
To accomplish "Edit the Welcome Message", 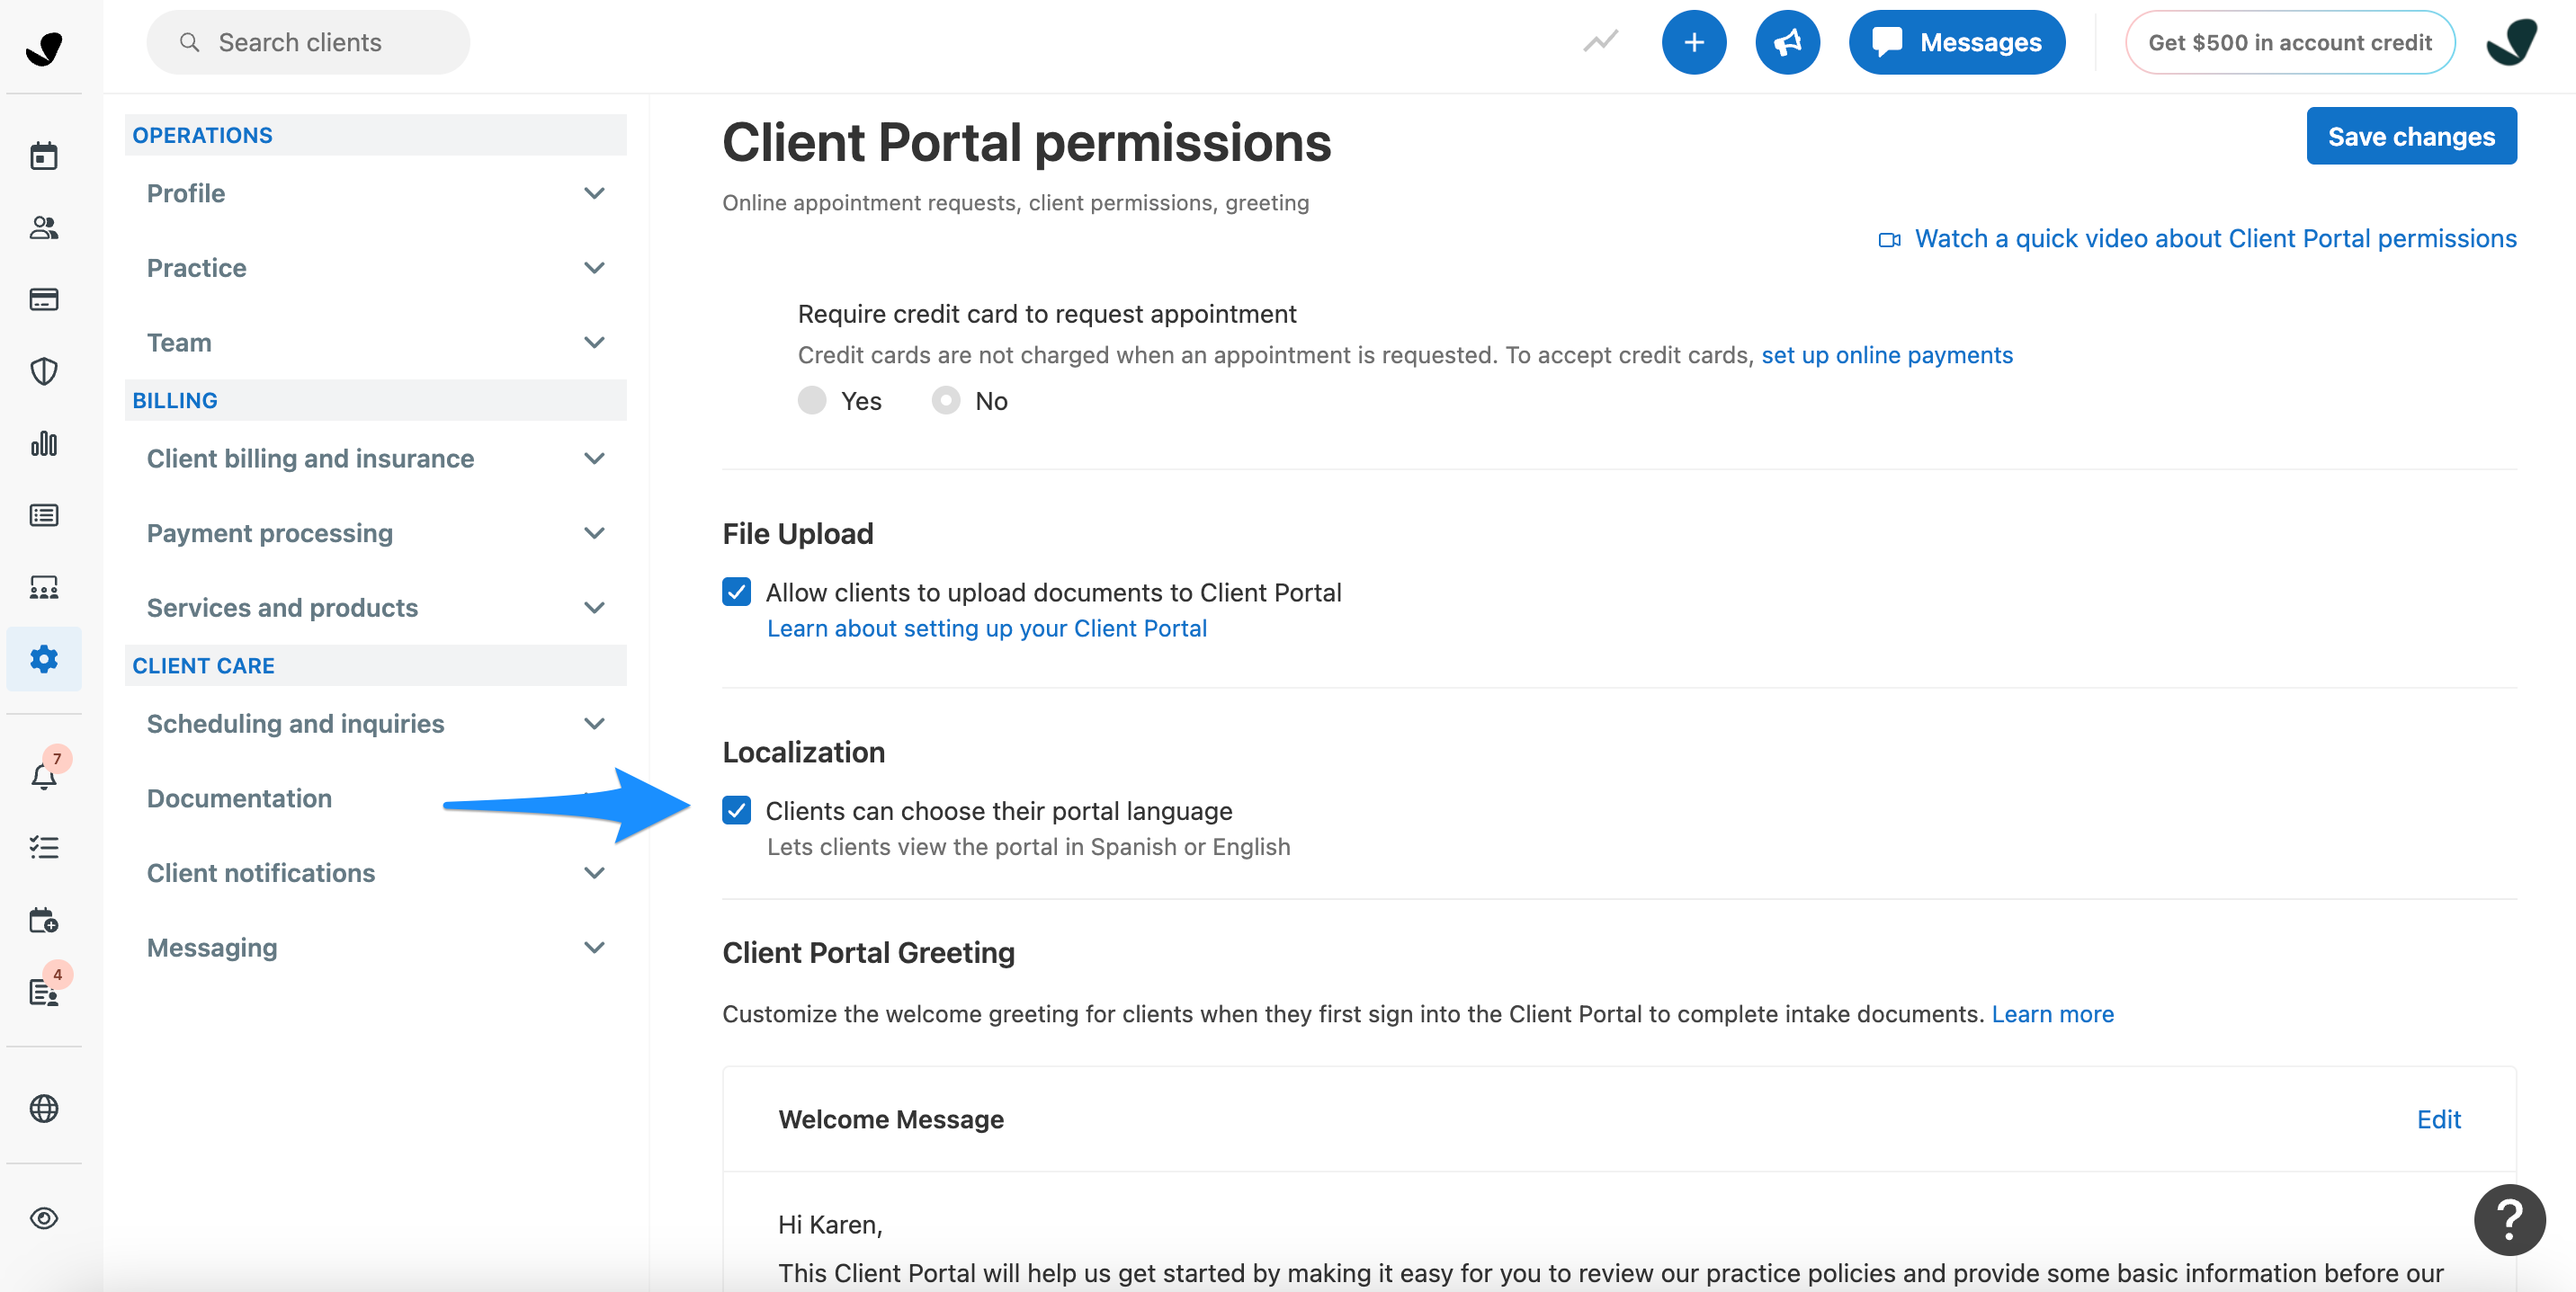I will pos(2438,1119).
